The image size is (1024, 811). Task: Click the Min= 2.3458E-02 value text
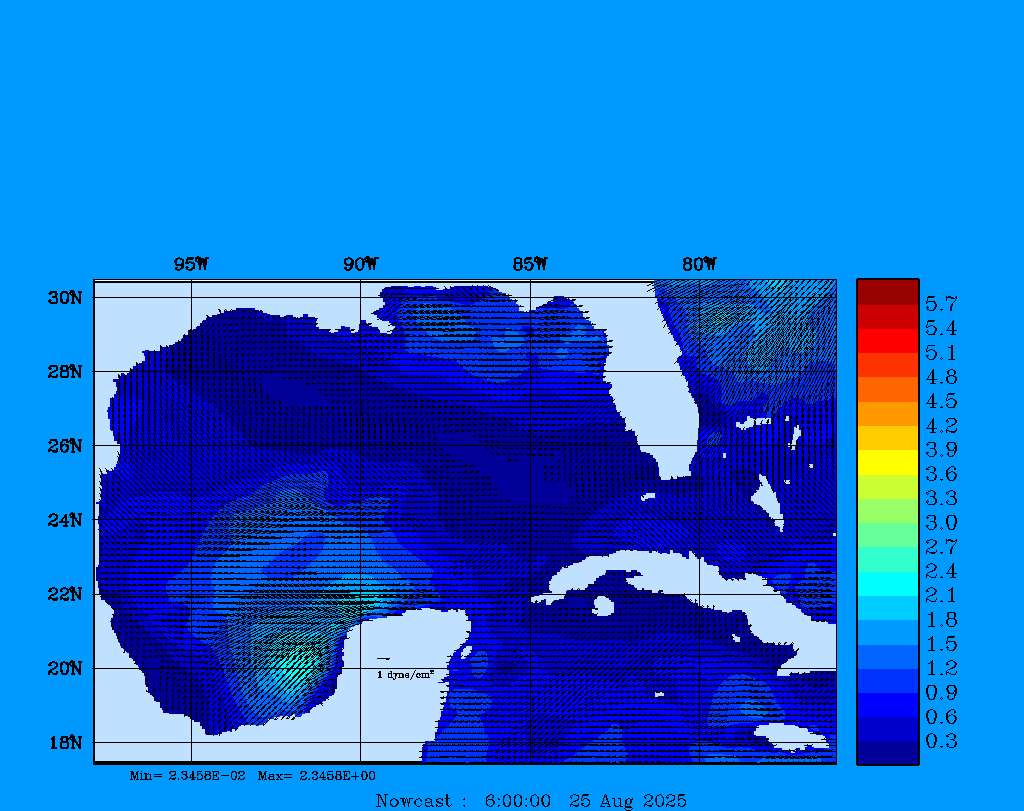coord(187,776)
